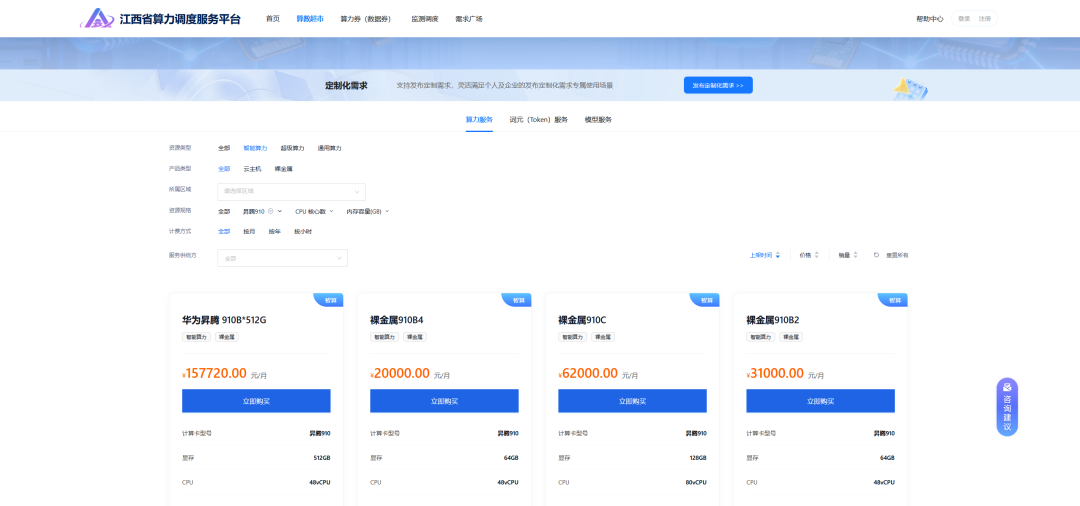
Task: Open the 裸金属910B4 product title
Action: tap(397, 320)
